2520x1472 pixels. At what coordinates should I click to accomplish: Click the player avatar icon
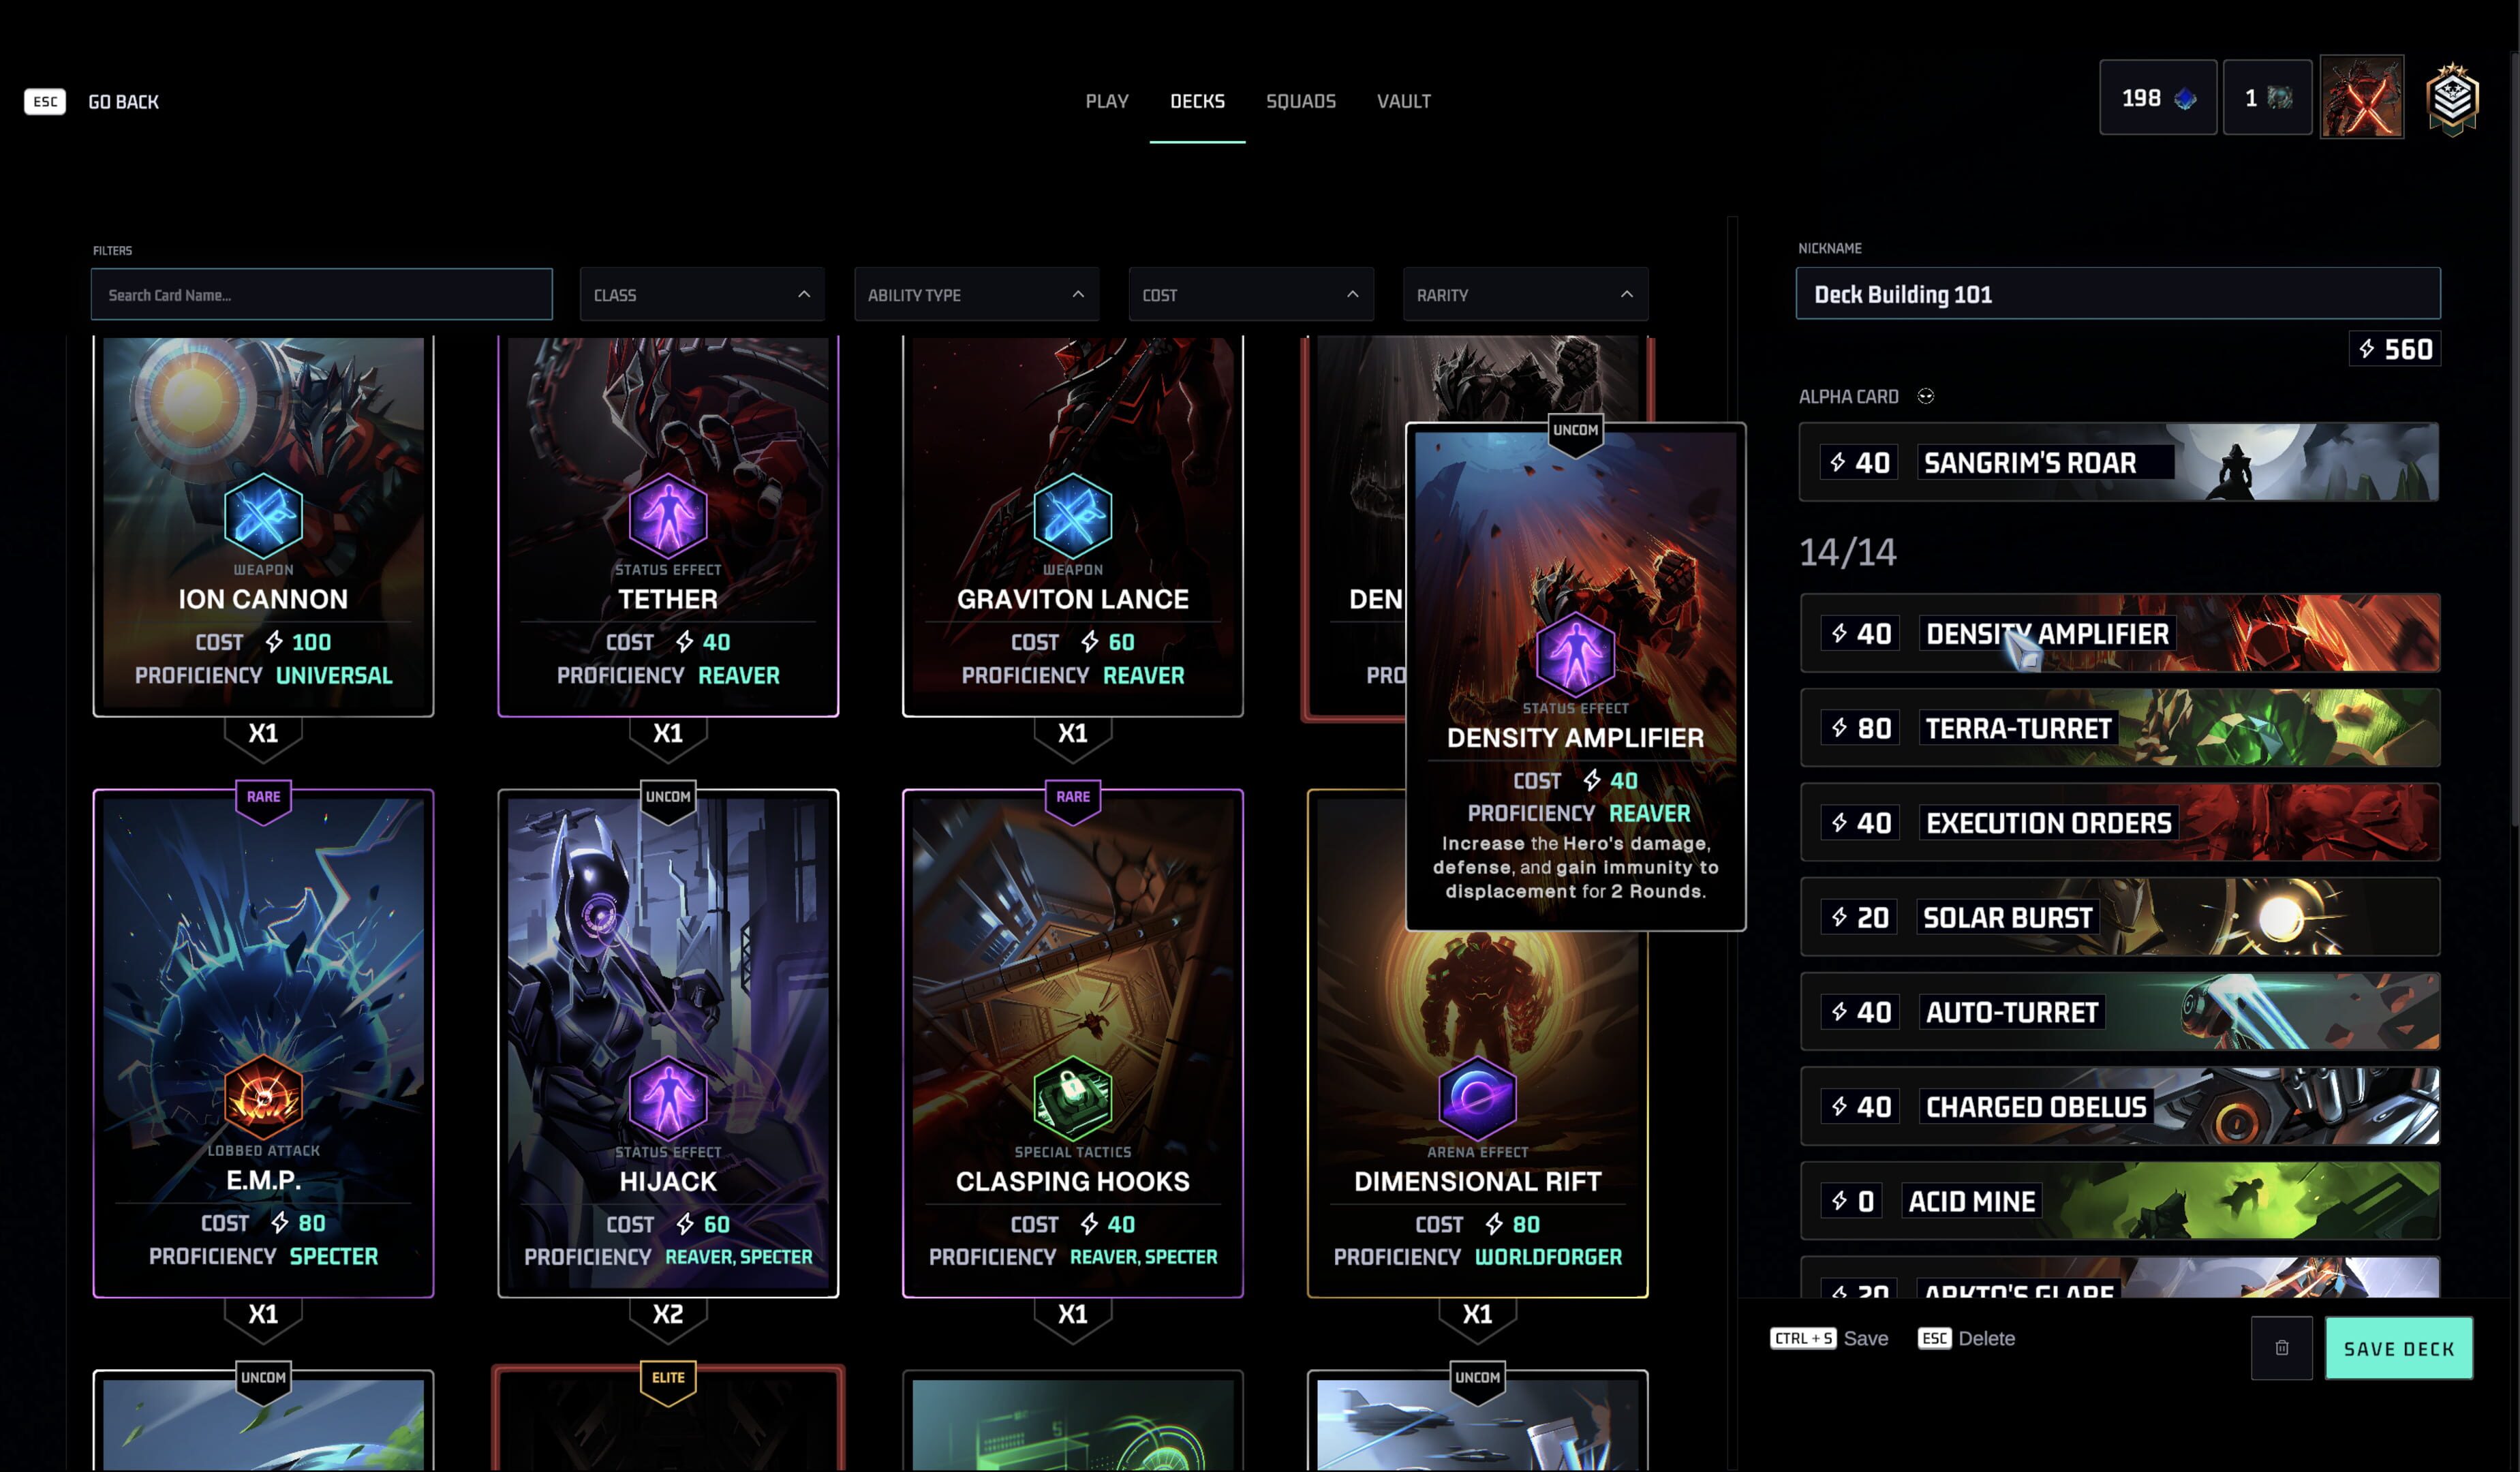pyautogui.click(x=2361, y=97)
